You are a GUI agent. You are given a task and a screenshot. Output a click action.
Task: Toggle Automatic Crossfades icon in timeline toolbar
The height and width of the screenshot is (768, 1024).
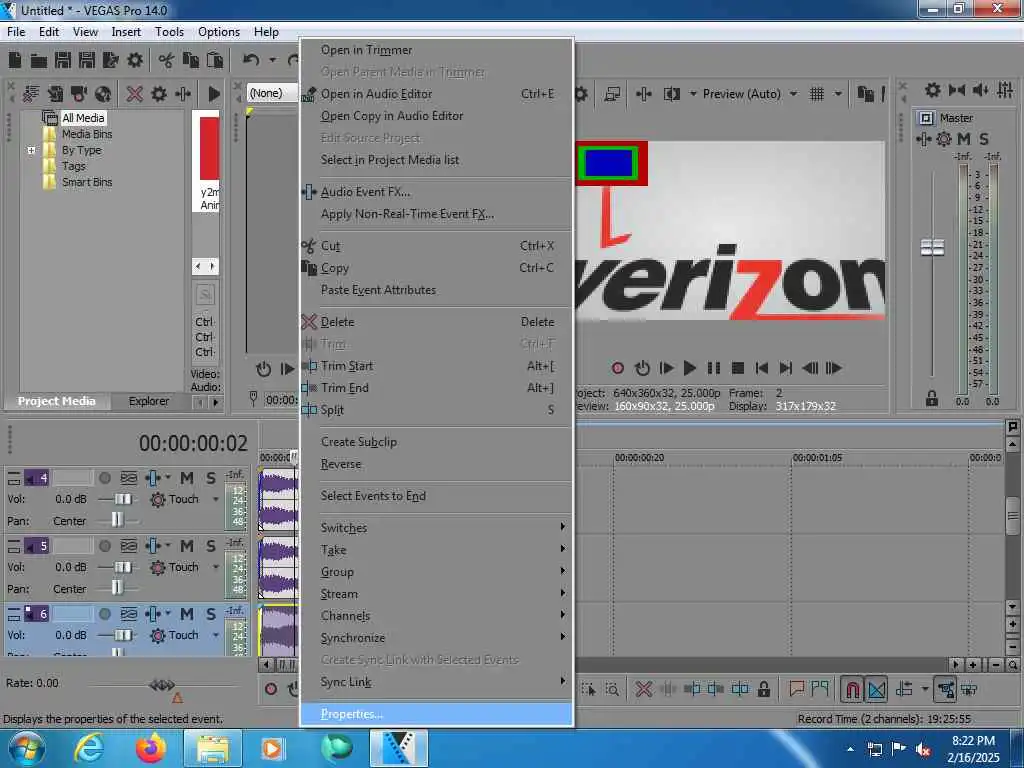(876, 690)
